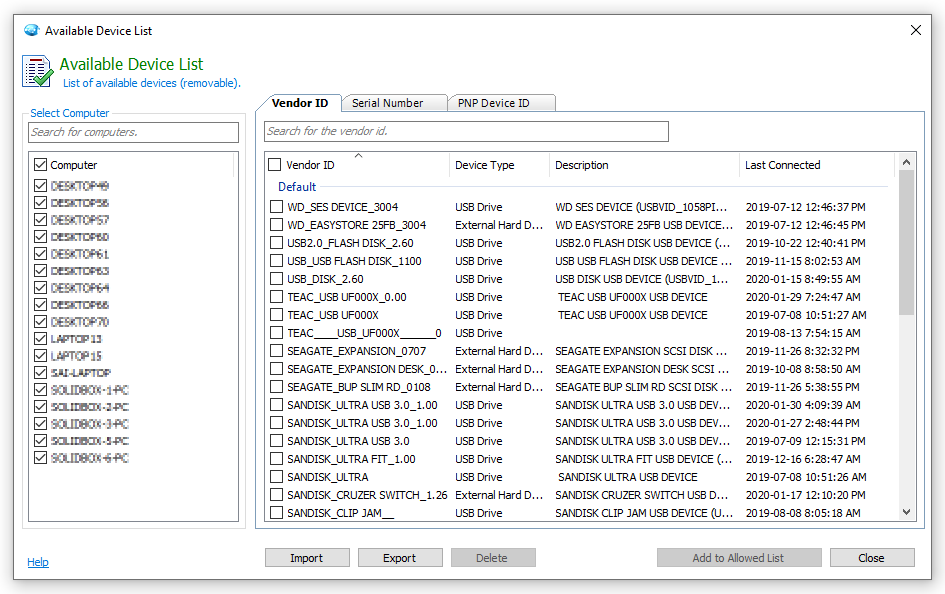Check the TEAC_USB UF000X_0.00 checkbox
The image size is (945, 594).
click(x=277, y=296)
